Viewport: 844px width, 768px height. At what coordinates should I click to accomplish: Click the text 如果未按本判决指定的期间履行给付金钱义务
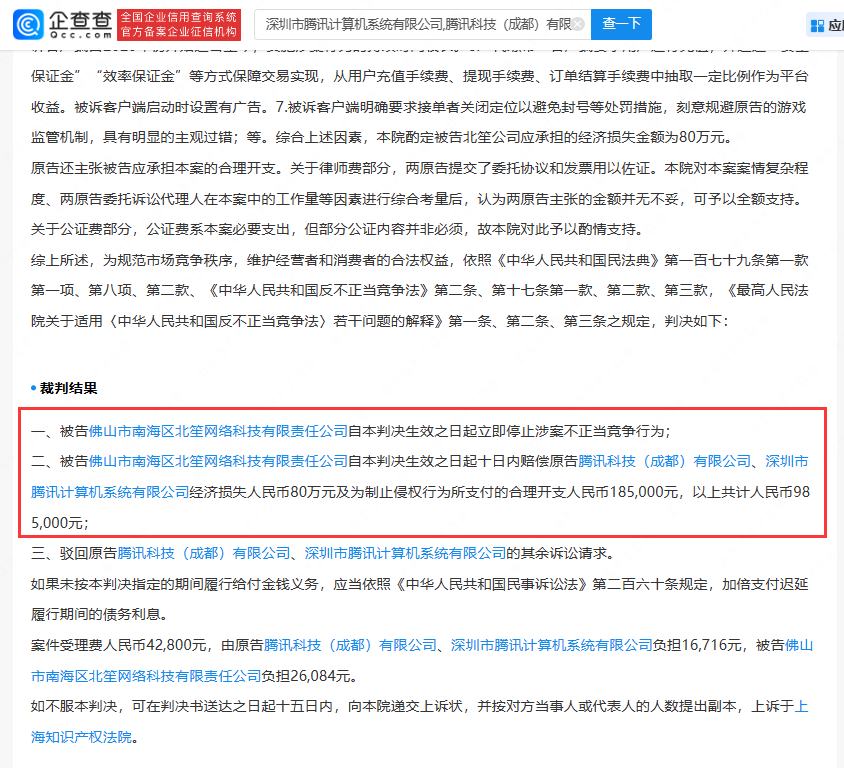tap(174, 584)
